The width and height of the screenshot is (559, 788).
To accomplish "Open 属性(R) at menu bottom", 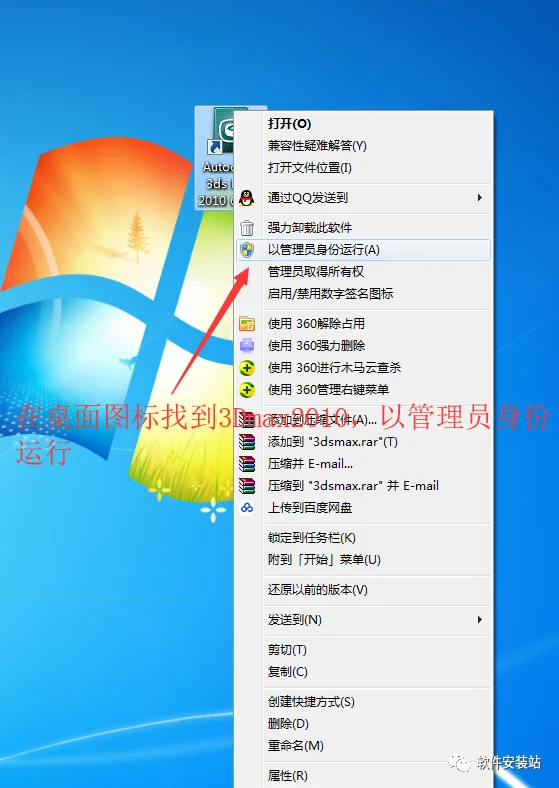I will [363, 775].
